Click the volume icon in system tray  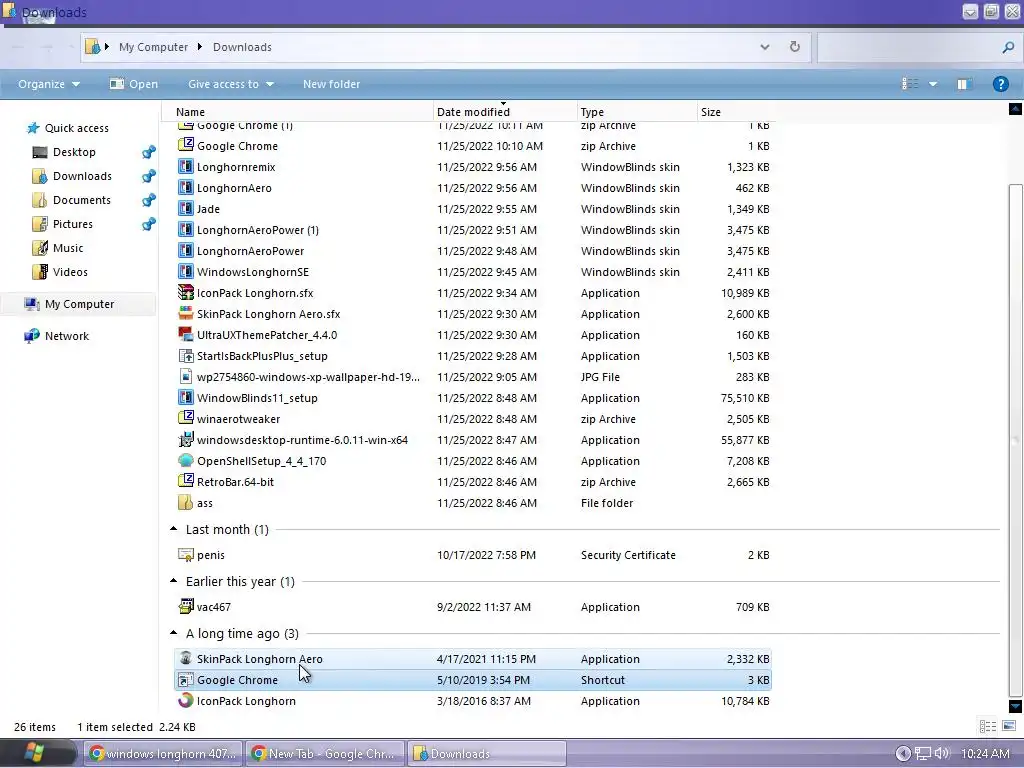point(942,753)
